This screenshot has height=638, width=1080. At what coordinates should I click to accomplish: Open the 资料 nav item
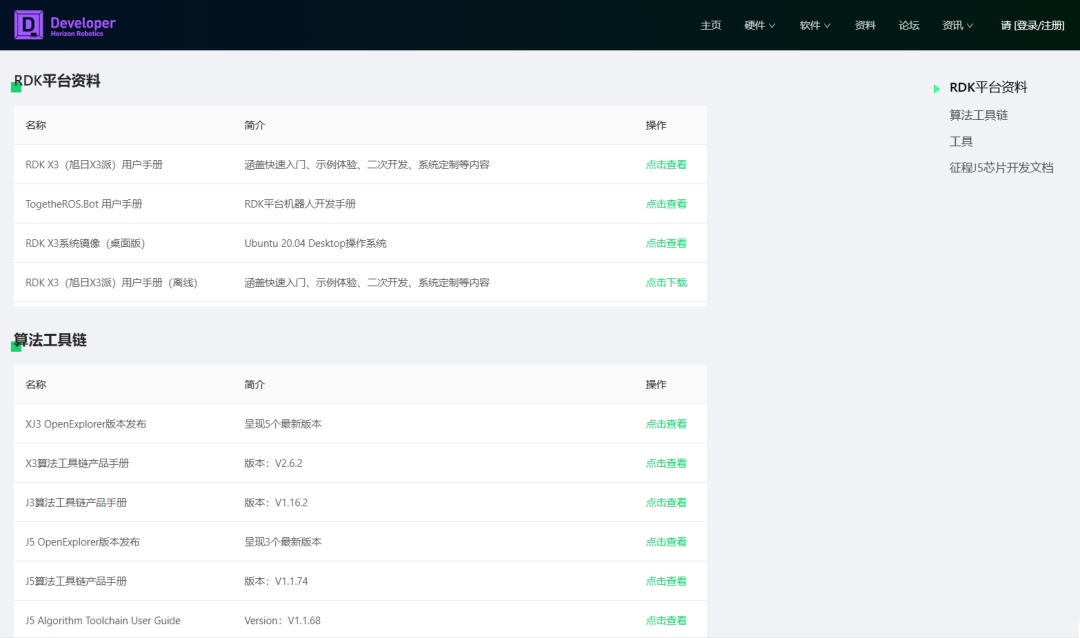pos(865,25)
